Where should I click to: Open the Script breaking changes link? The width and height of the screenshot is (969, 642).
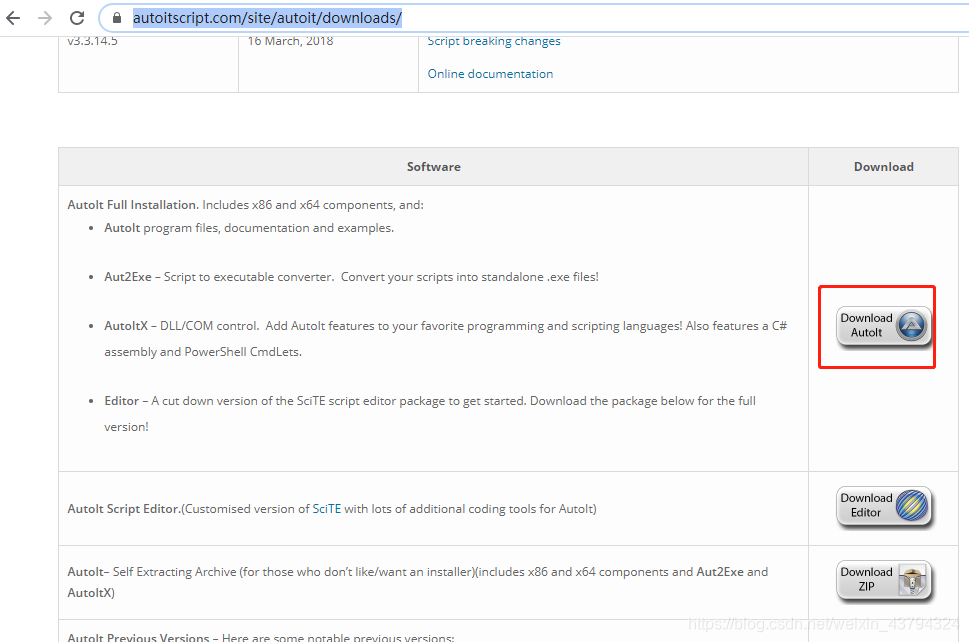click(x=494, y=41)
